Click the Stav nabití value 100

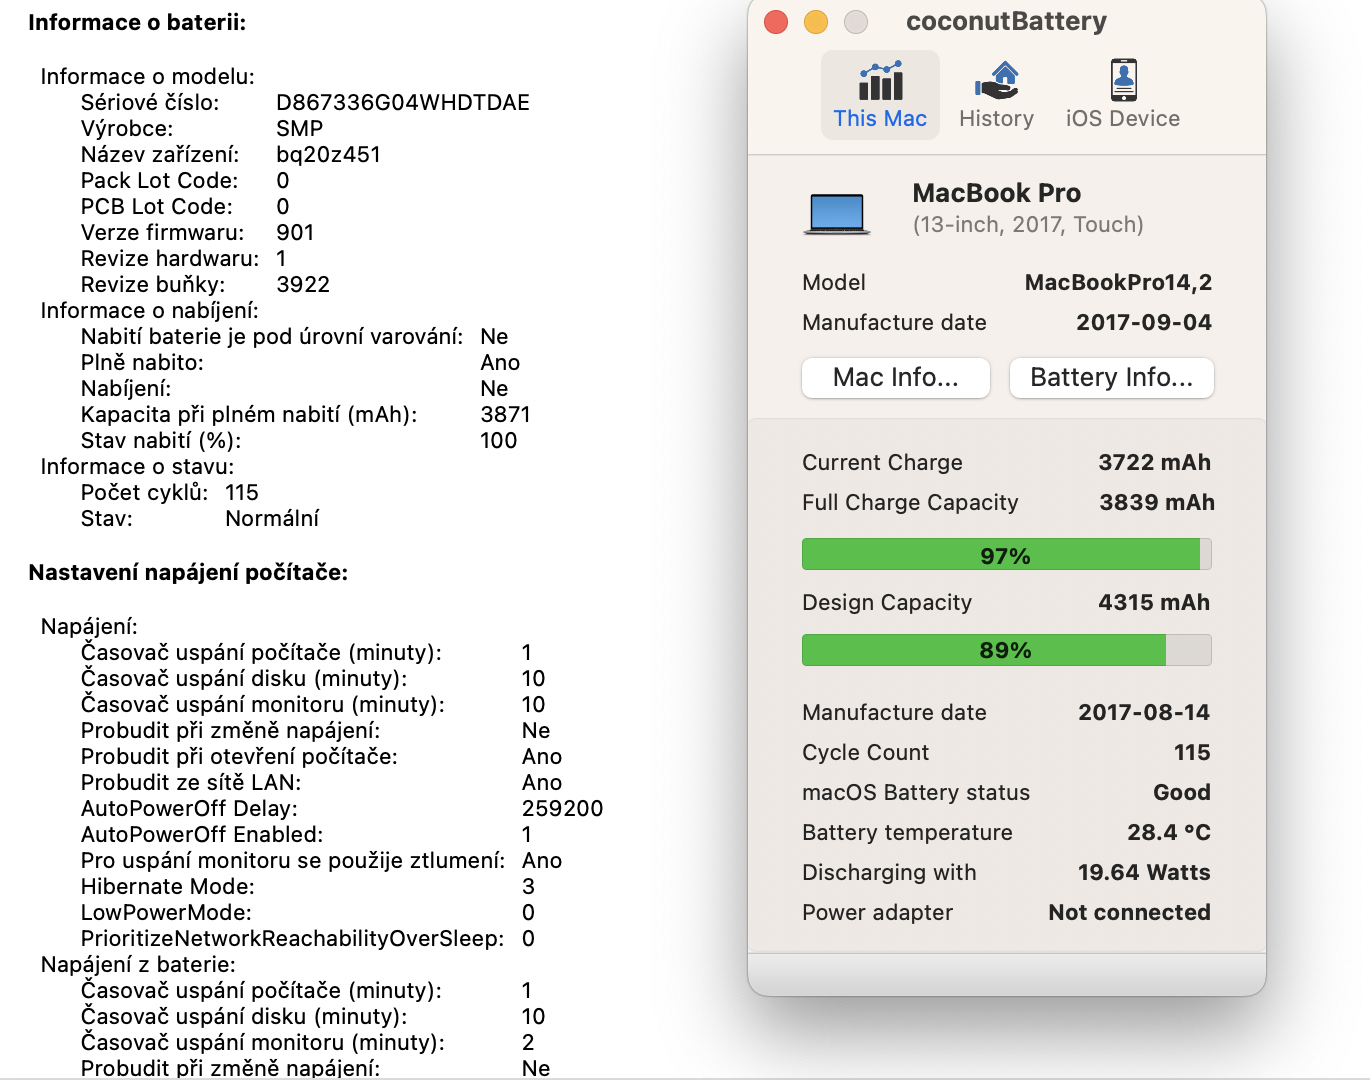coord(498,441)
